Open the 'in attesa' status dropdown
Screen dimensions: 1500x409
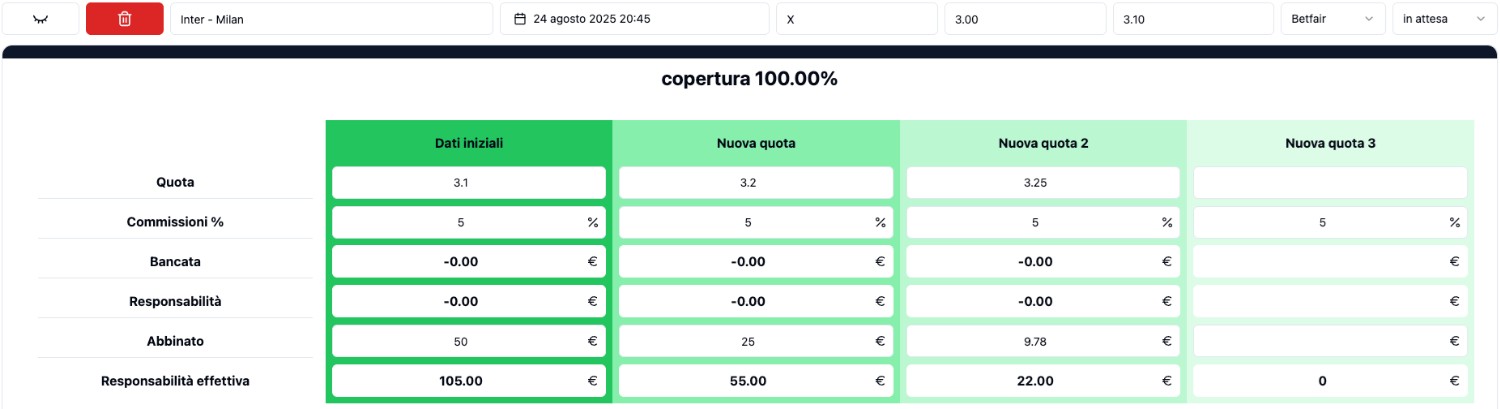pyautogui.click(x=1445, y=19)
